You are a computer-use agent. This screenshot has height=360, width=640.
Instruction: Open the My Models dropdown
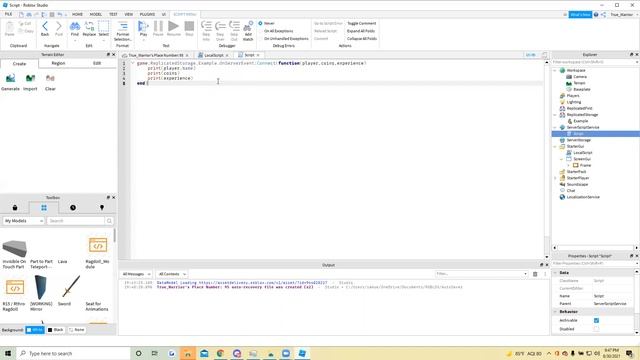[x=24, y=221]
